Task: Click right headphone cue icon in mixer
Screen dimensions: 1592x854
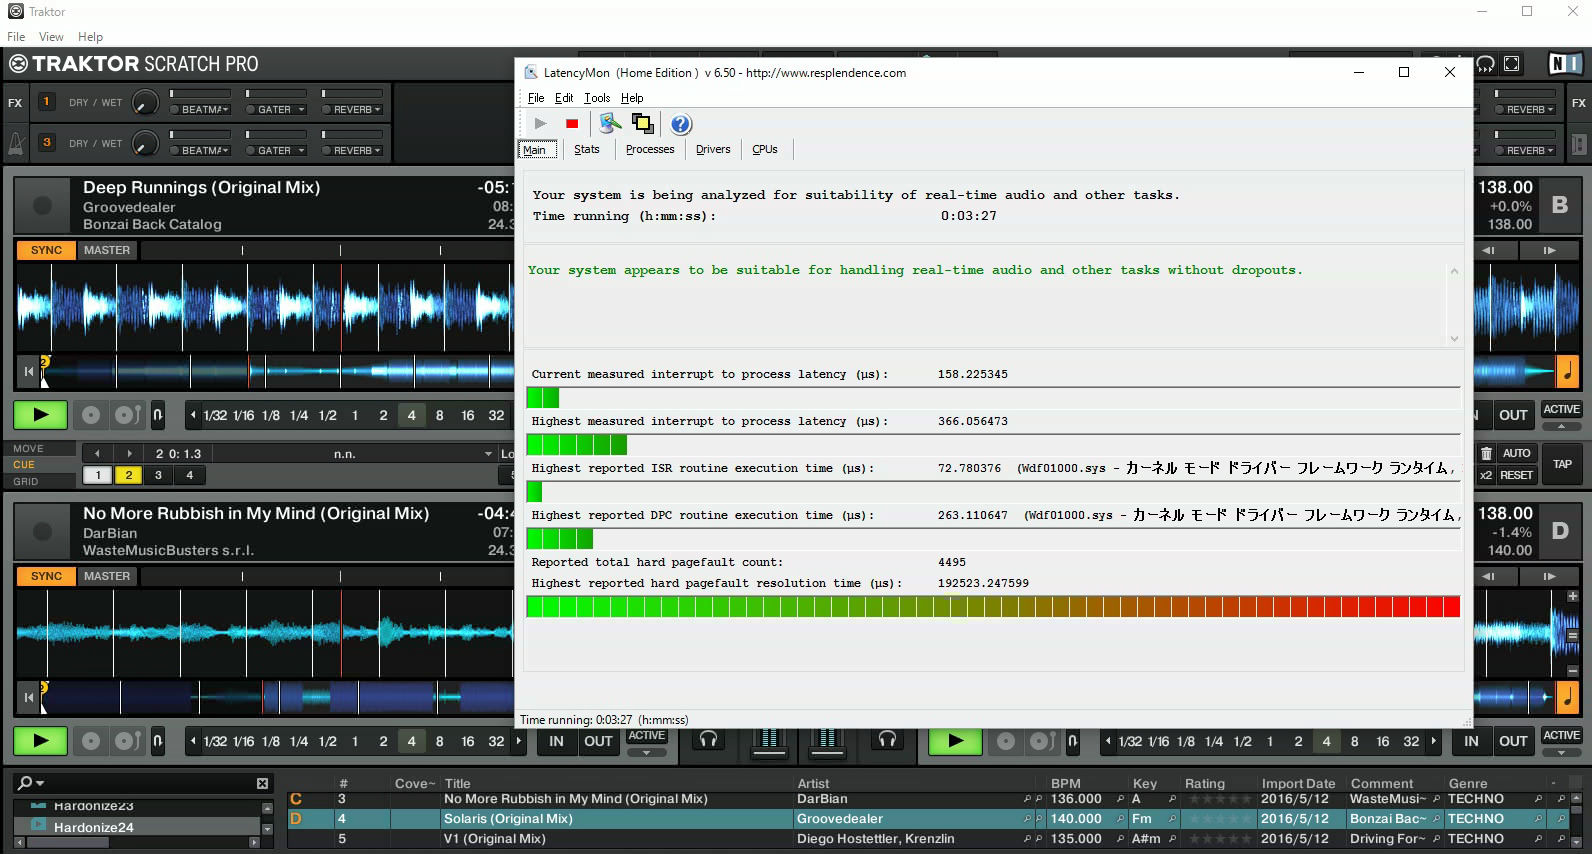Action: (x=887, y=739)
